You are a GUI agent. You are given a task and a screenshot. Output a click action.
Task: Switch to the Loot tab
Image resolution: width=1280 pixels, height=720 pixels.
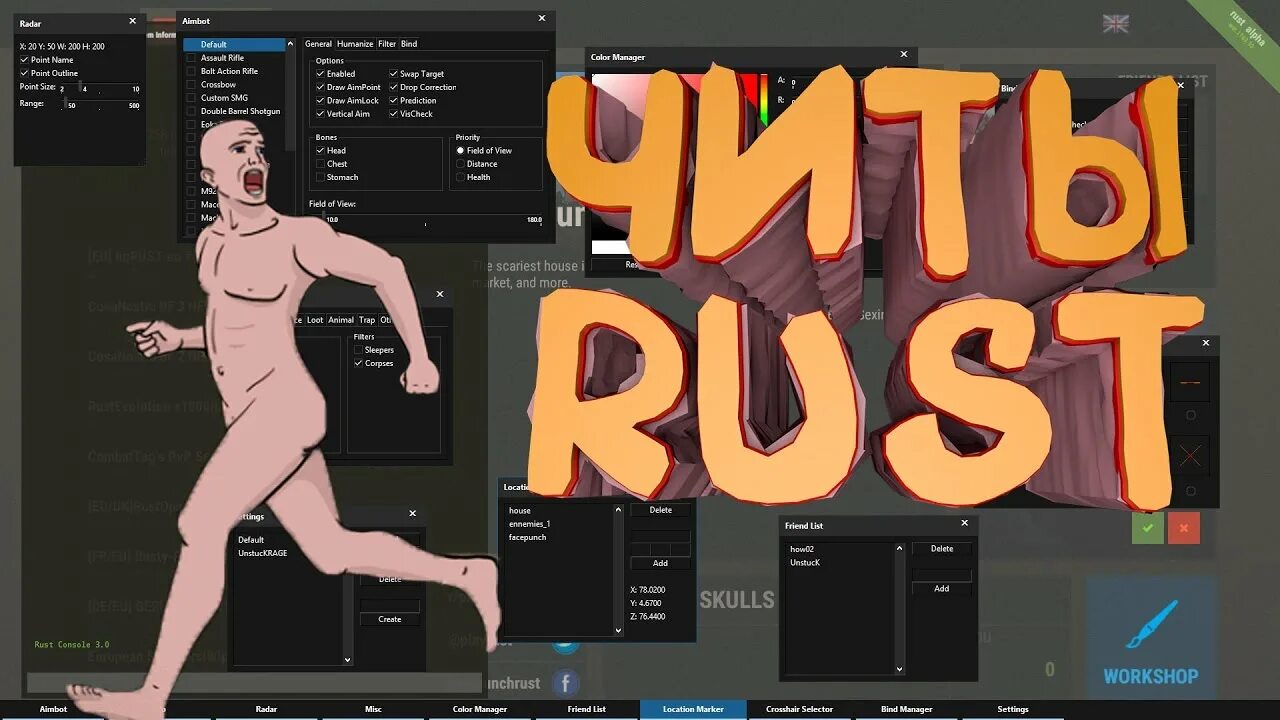pos(315,320)
